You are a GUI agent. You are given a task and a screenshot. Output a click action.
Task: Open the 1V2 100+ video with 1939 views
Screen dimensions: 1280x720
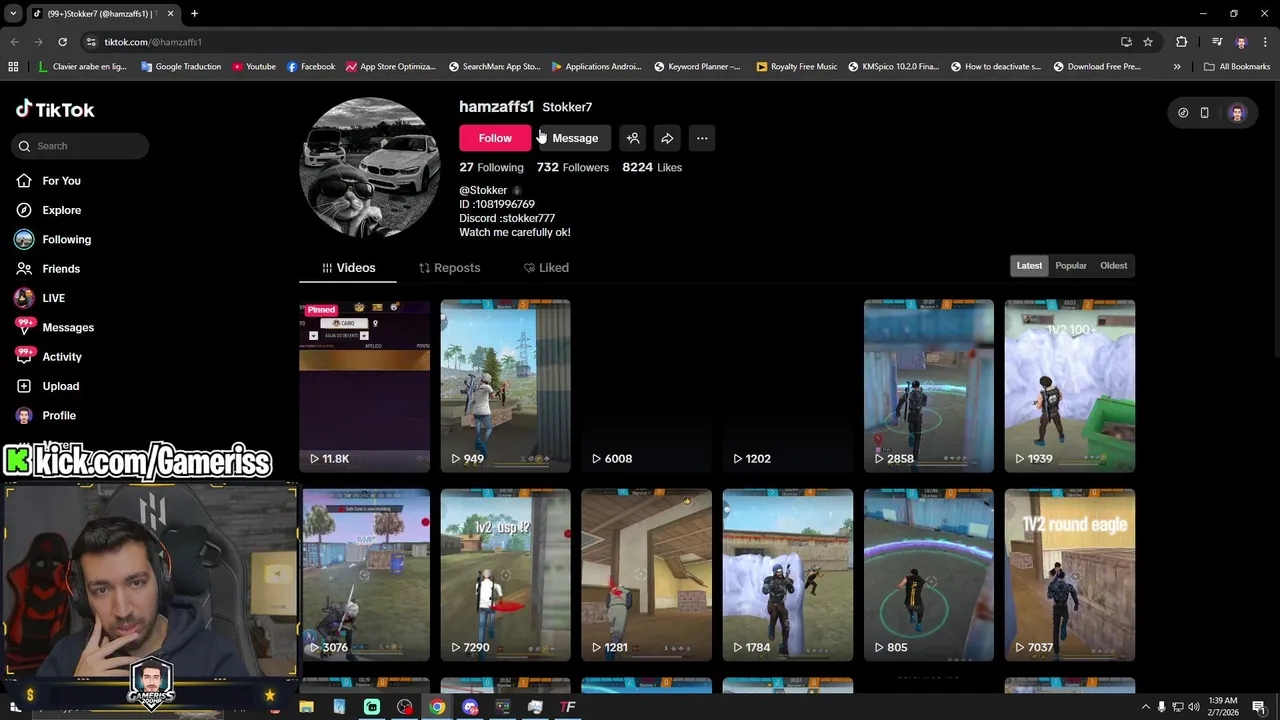(1069, 386)
